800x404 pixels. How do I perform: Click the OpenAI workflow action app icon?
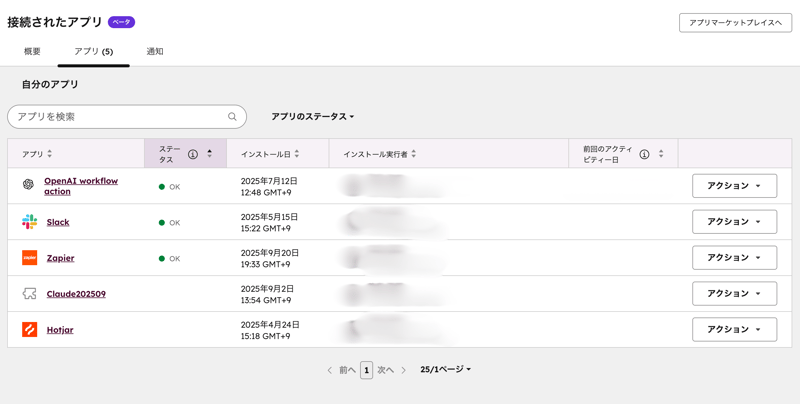click(x=29, y=185)
